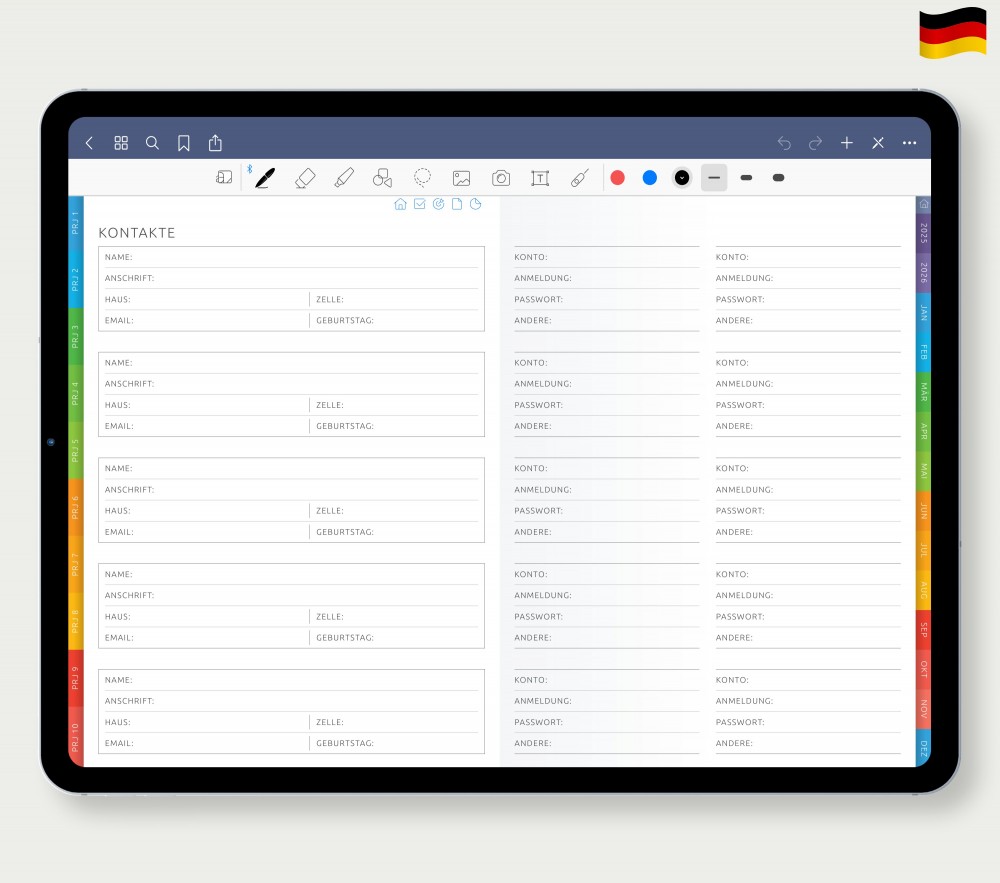Select the Highlighter tool
Screen dimensions: 1000x883
(344, 178)
